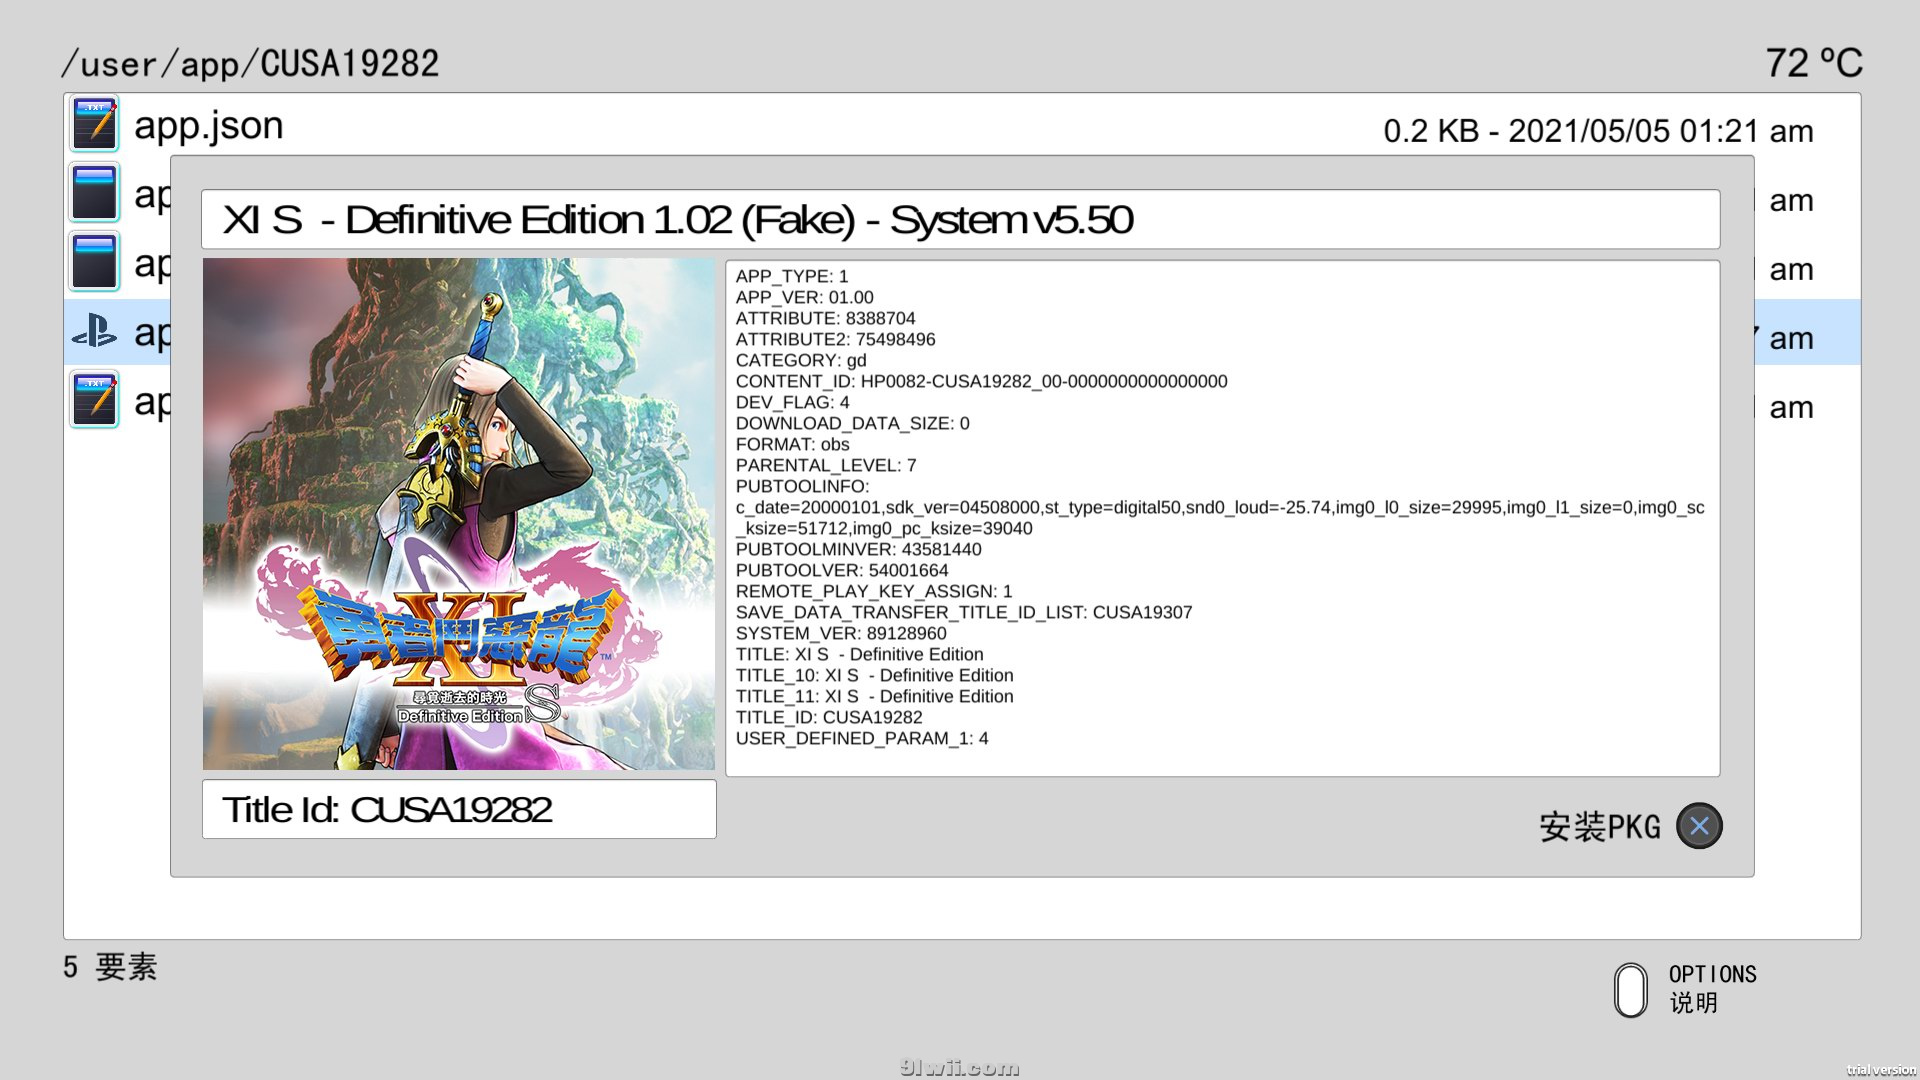Screen dimensions: 1920x1080
Task: Click the 'APP_TYPE: 1' line
Action: coord(792,276)
